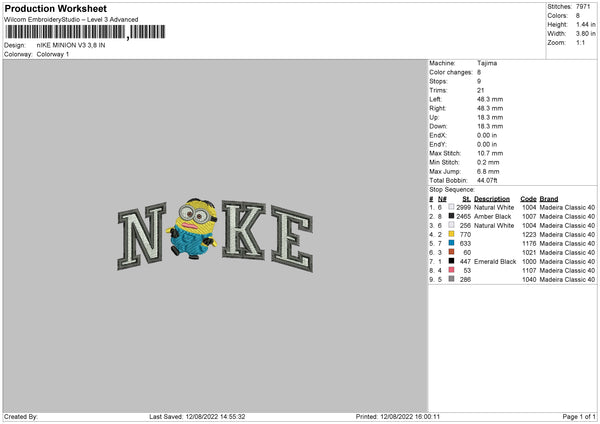
Task: Click the orange-red swatch code 1021
Action: [451, 252]
